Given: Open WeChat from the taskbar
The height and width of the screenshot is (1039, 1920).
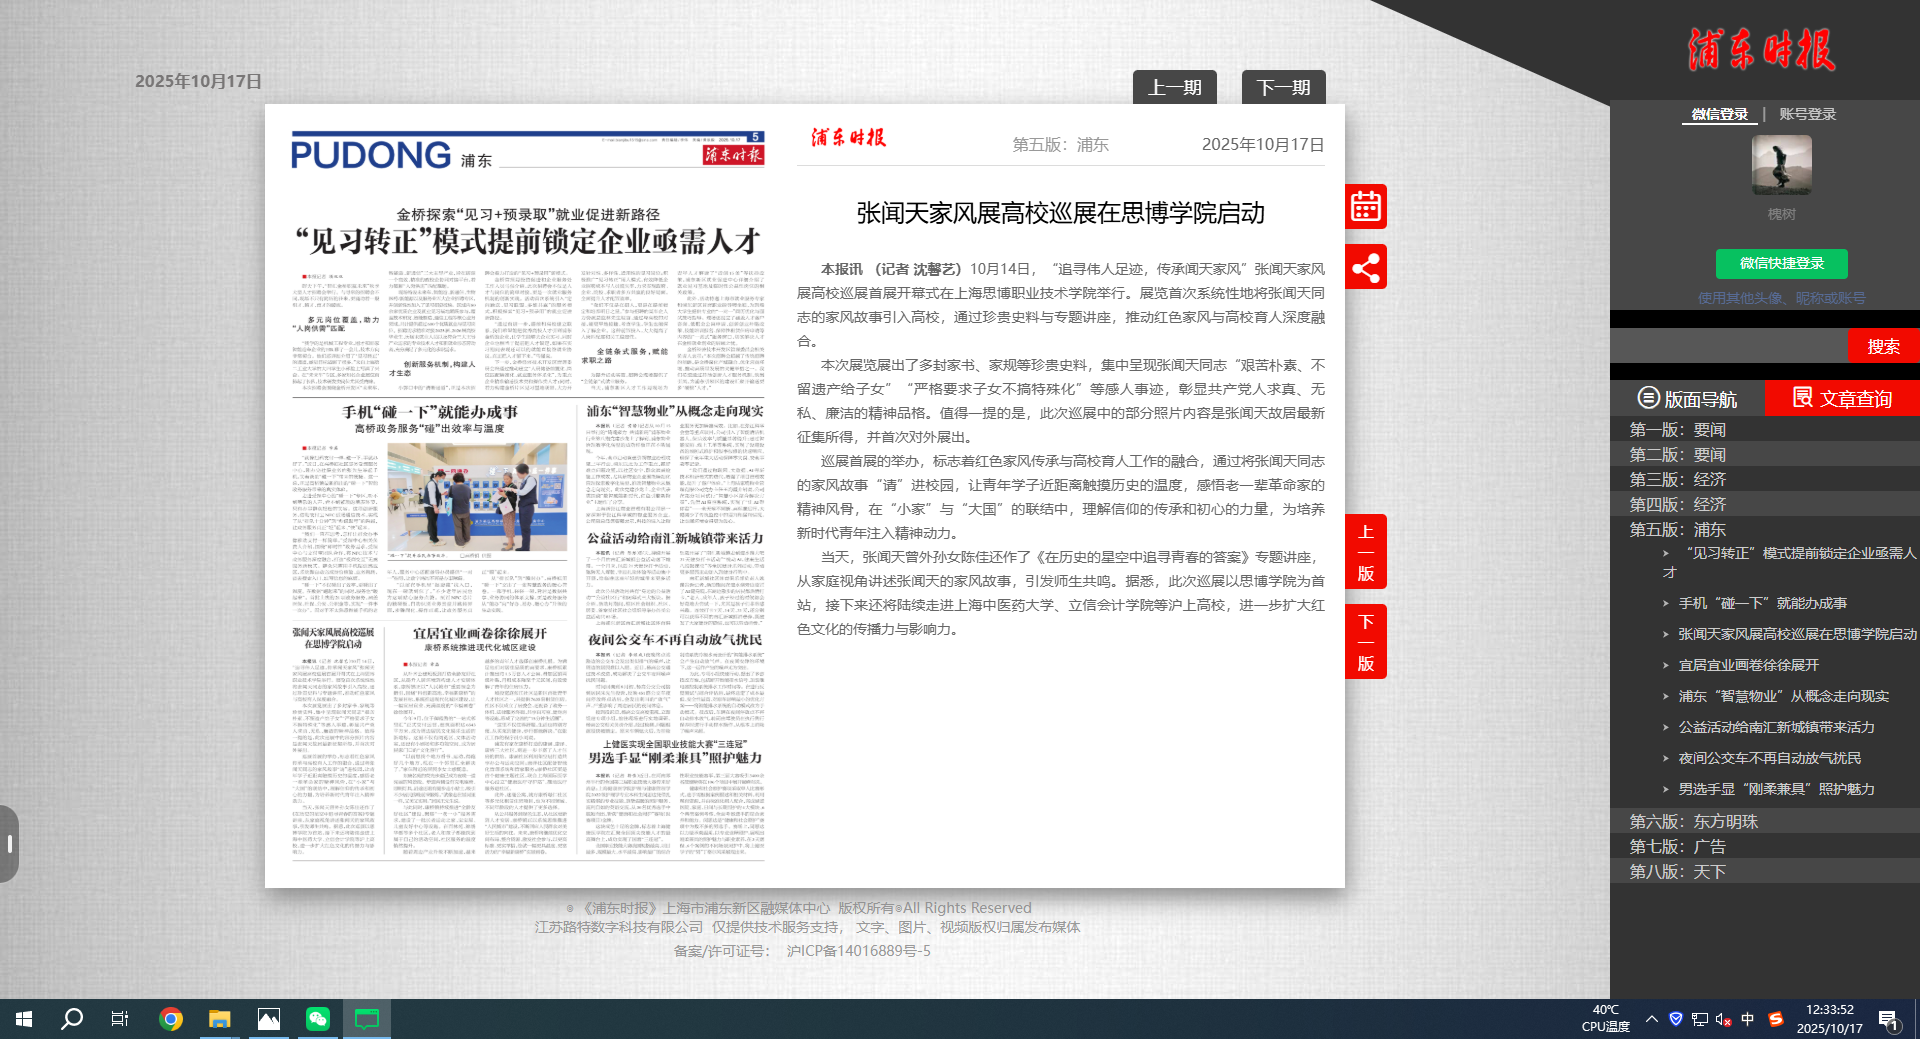Looking at the screenshot, I should coord(318,1019).
